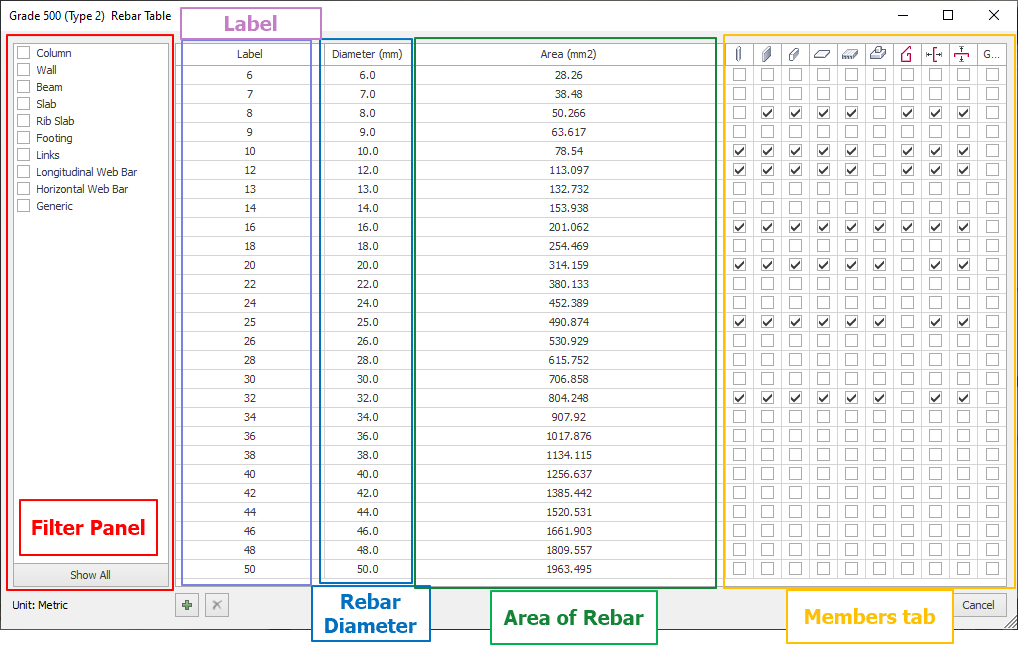
Task: Click the Area (mm2) column header
Action: coord(567,54)
